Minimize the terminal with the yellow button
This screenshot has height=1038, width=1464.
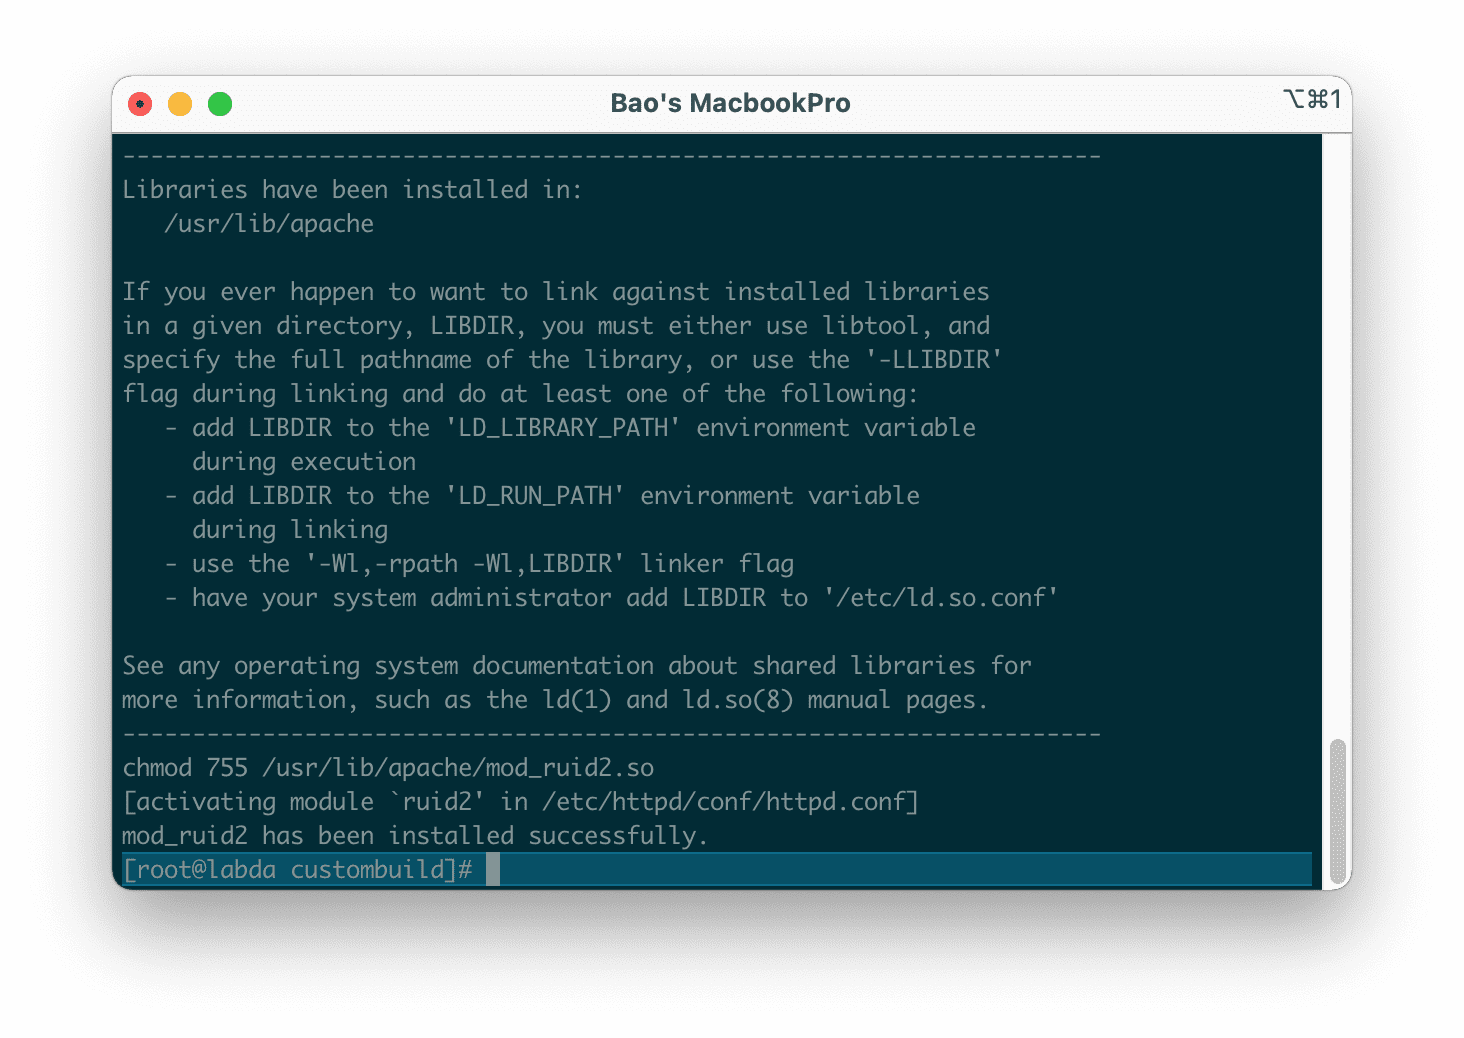180,104
